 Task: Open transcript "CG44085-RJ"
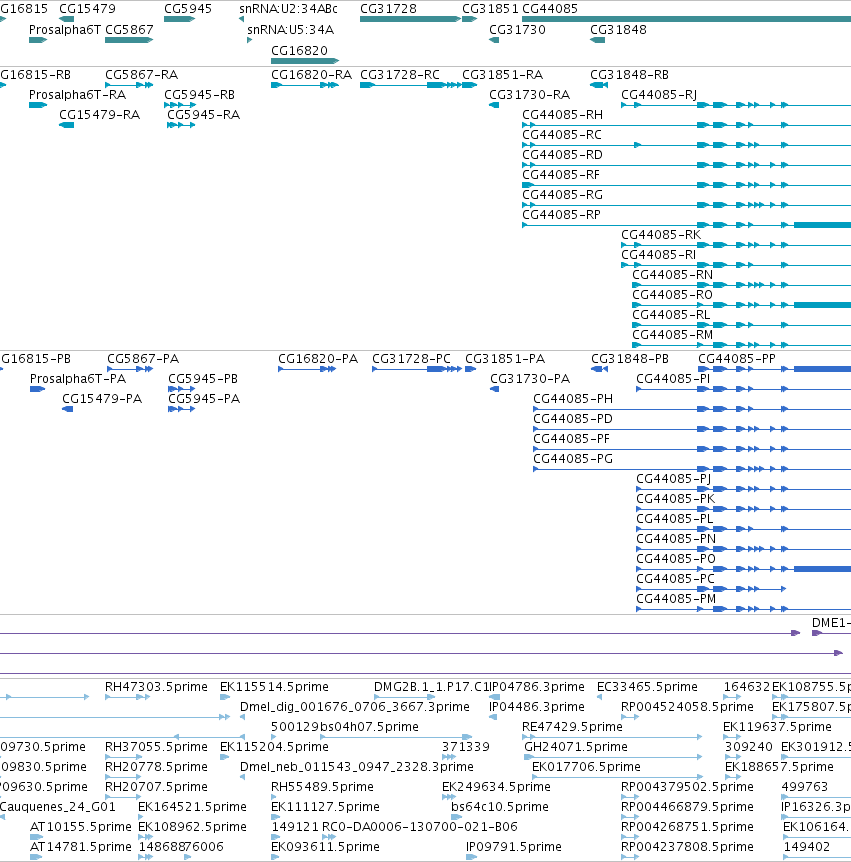click(x=659, y=95)
